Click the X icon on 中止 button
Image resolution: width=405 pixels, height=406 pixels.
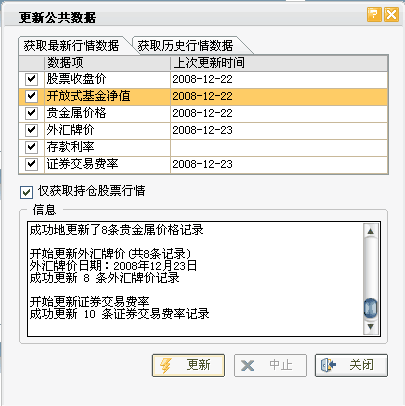point(247,366)
